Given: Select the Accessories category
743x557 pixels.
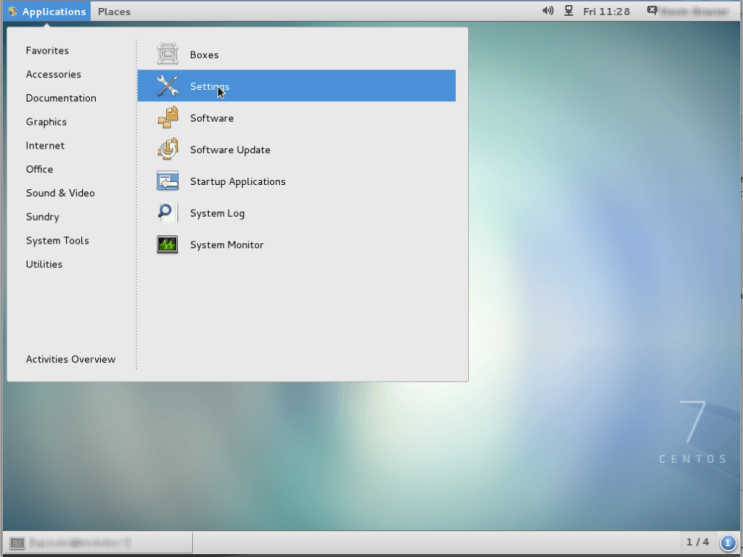Looking at the screenshot, I should tap(53, 74).
